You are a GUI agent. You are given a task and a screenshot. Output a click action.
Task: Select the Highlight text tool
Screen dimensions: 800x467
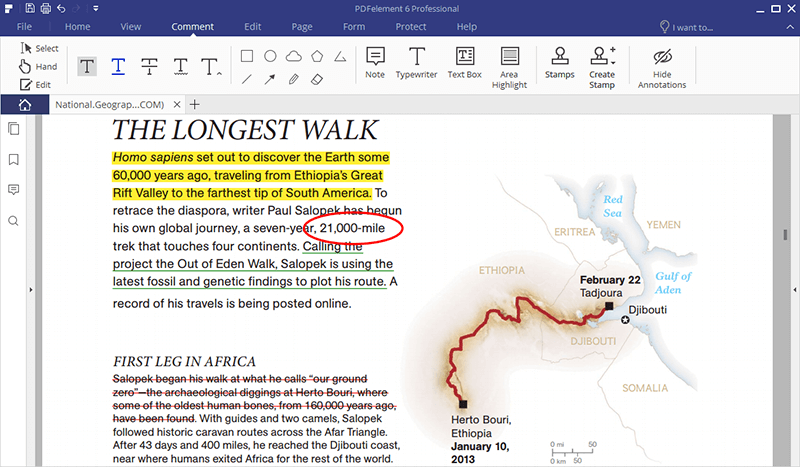(x=88, y=66)
